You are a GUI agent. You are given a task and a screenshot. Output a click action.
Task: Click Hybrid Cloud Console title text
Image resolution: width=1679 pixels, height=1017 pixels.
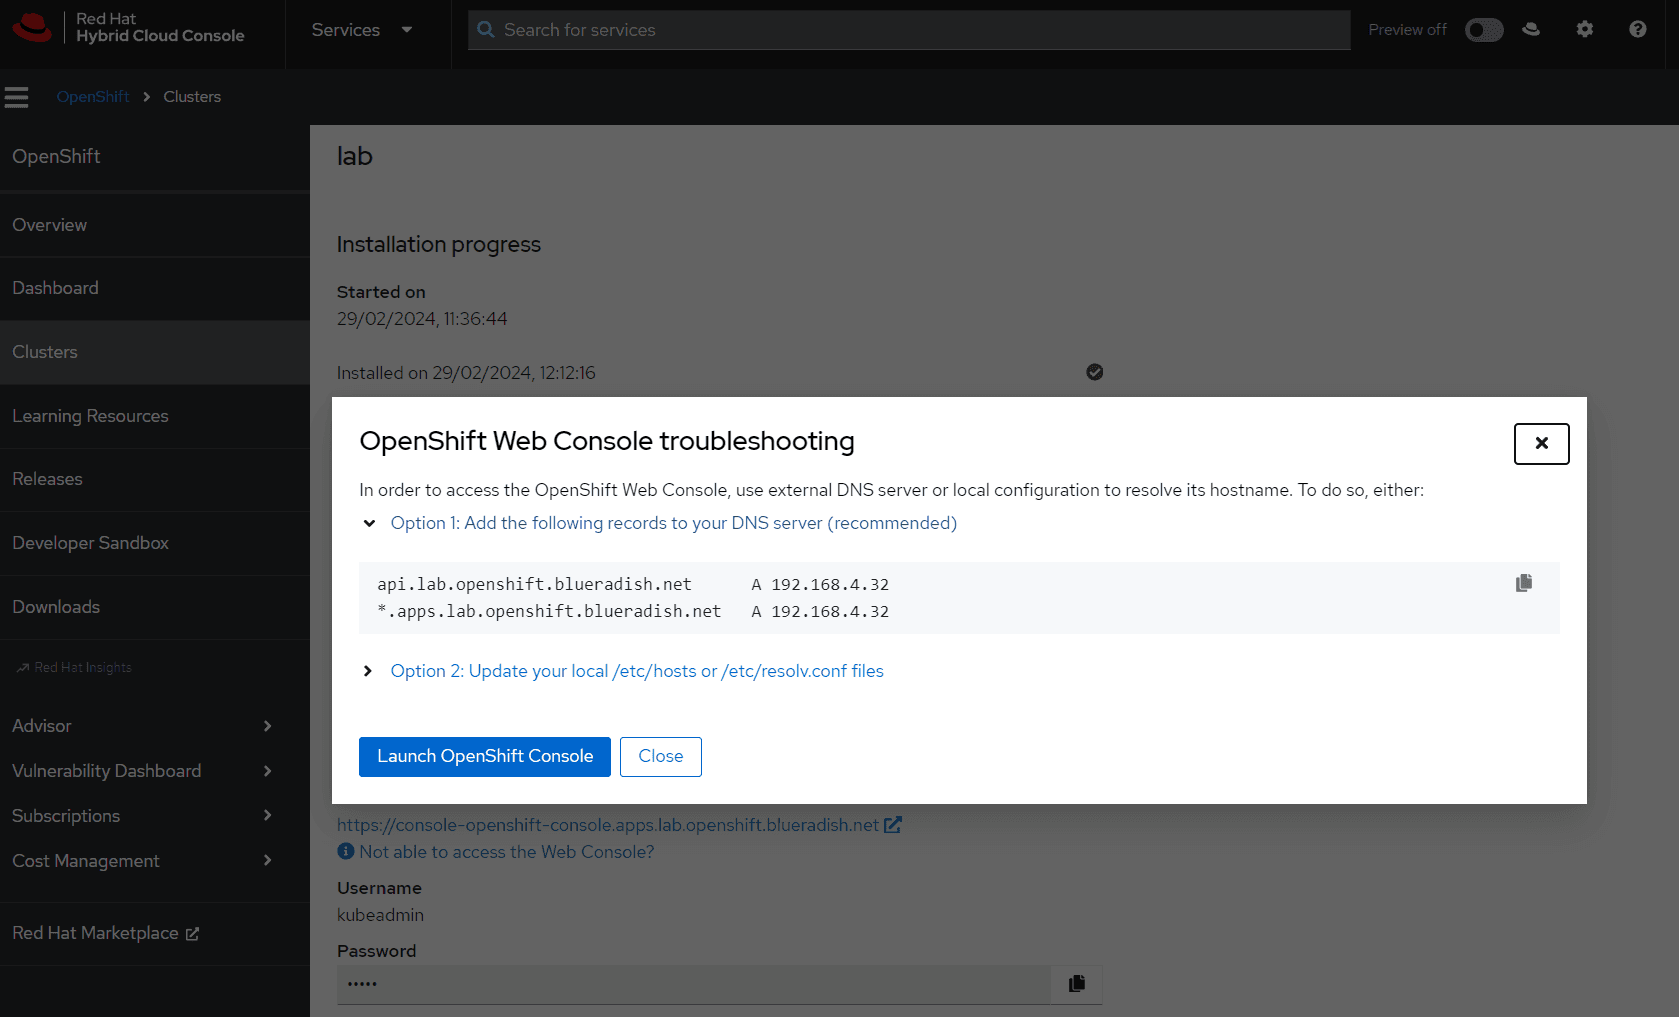tap(160, 36)
